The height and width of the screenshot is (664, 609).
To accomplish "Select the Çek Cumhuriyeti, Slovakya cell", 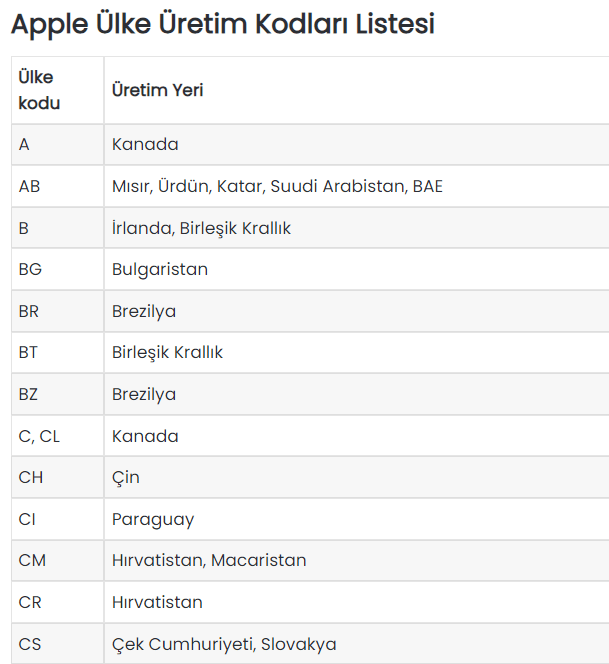I will [x=357, y=644].
